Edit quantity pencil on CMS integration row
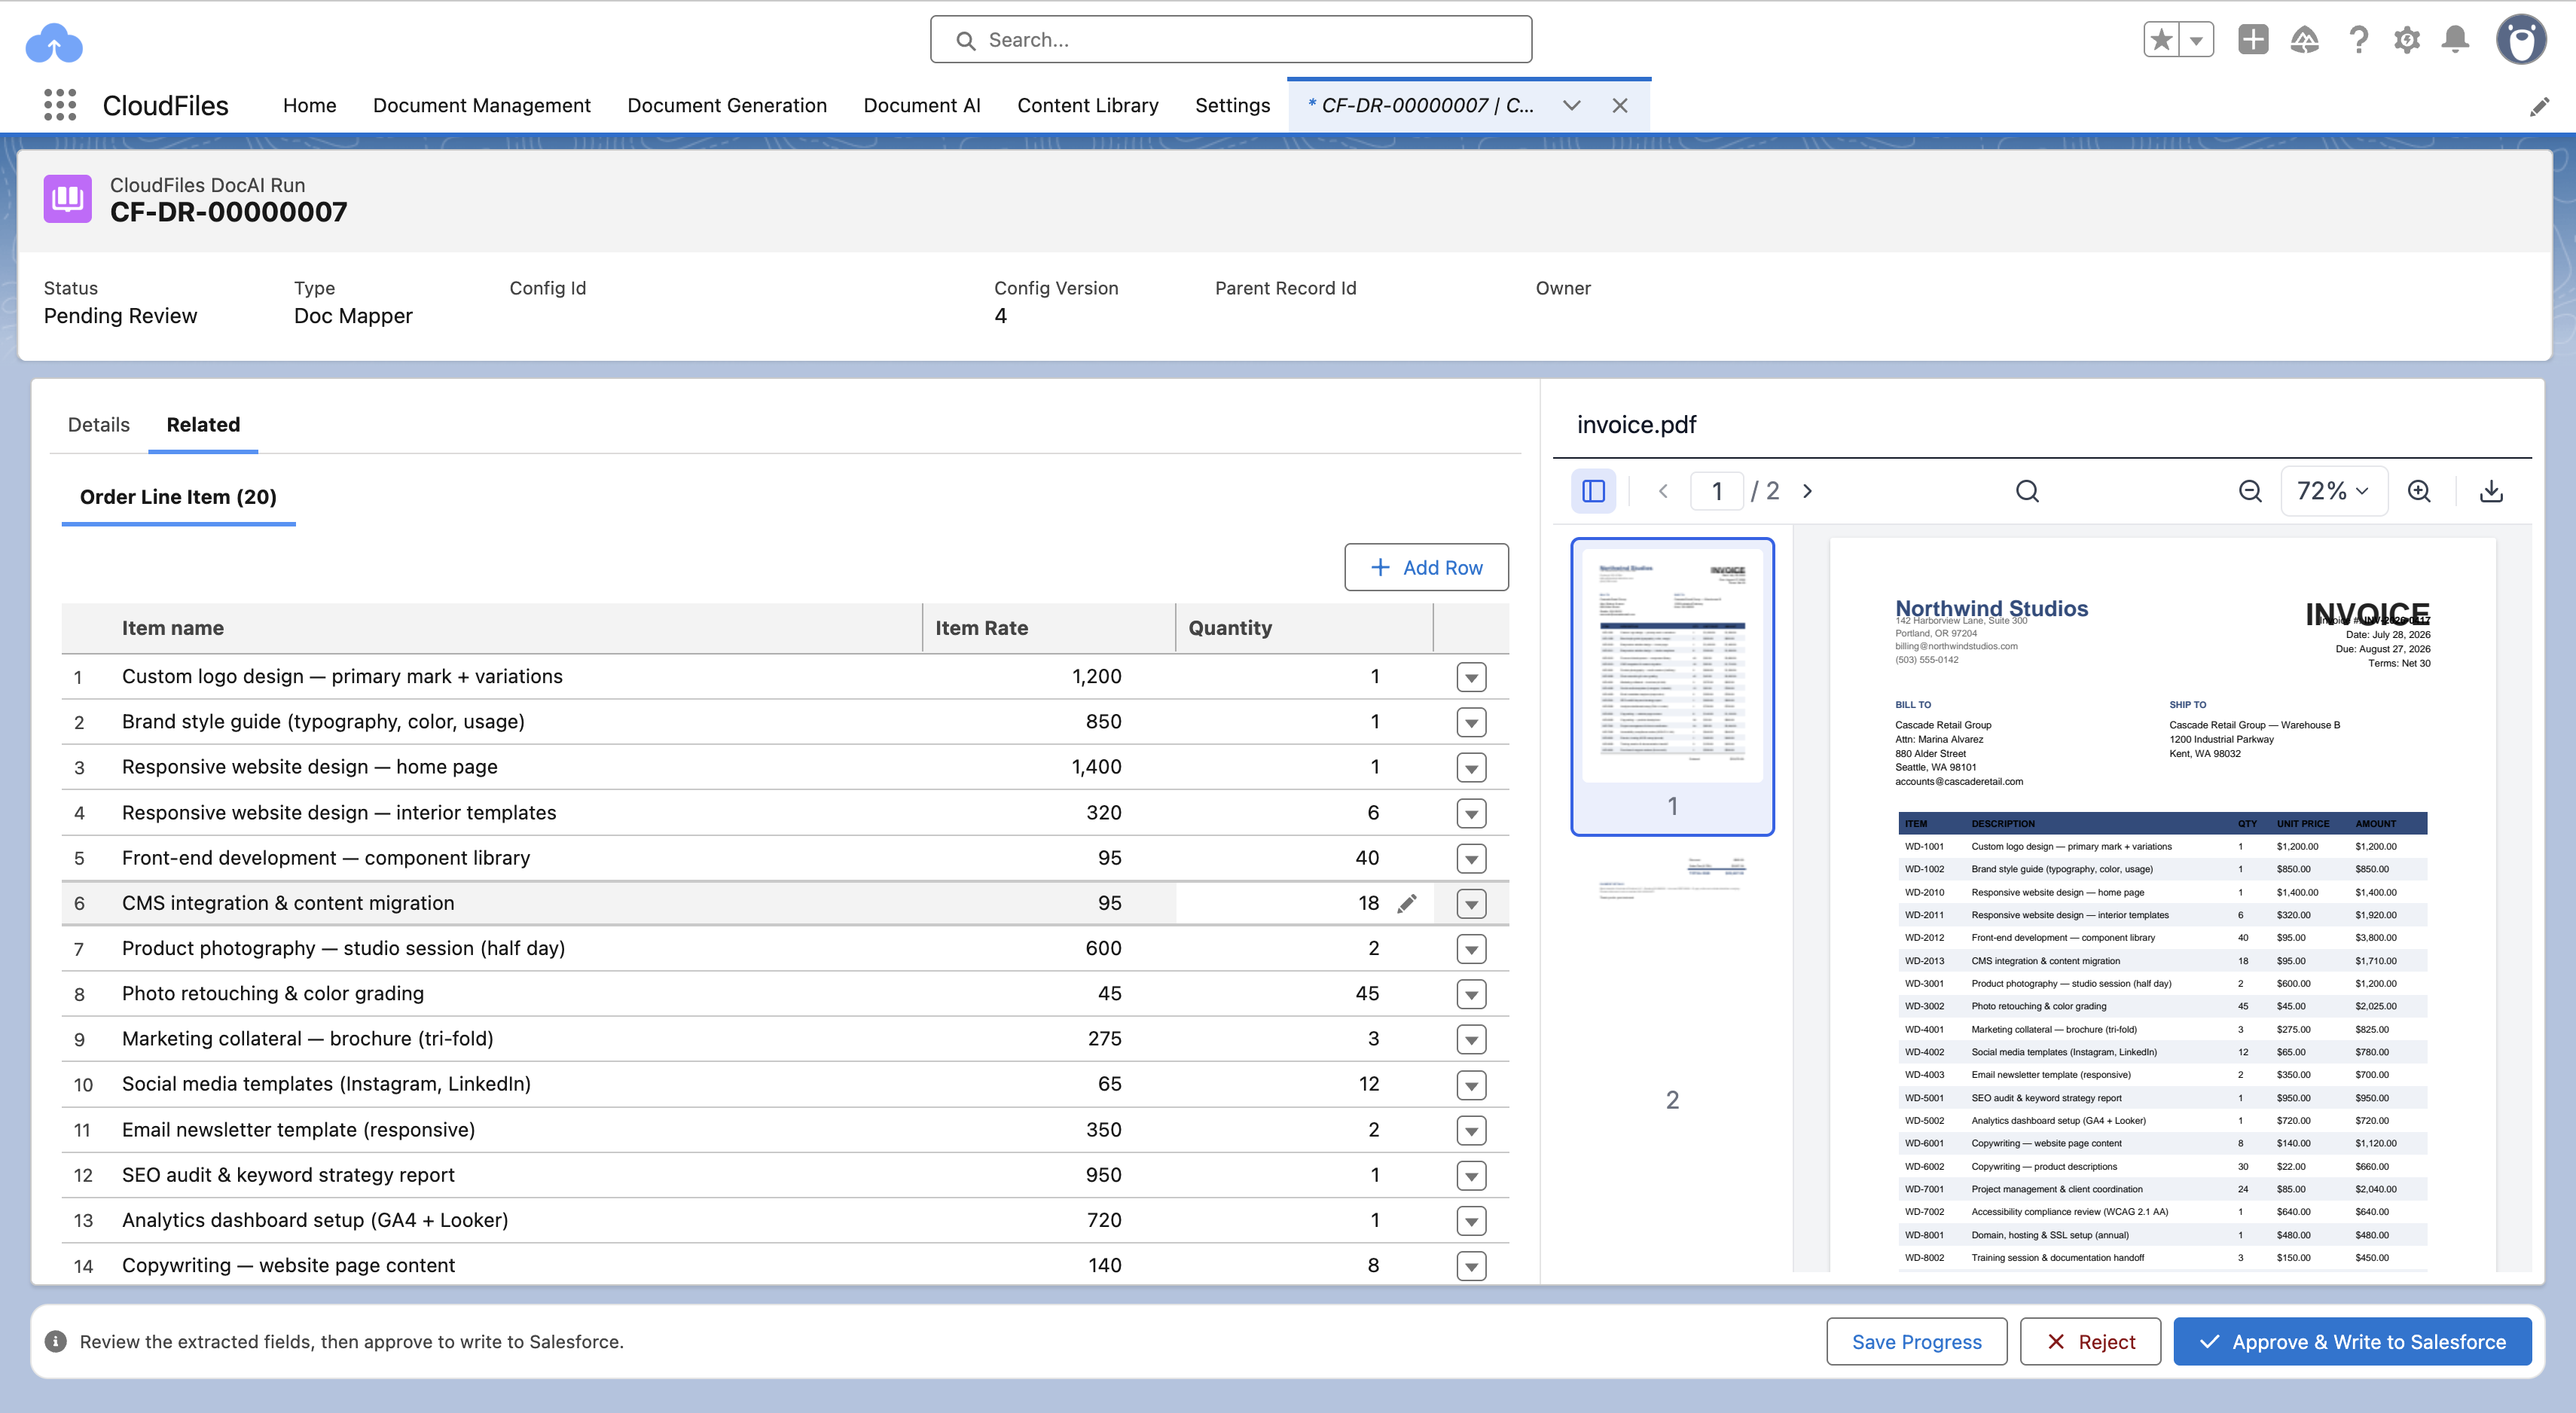Screen dimensions: 2576x1413 click(1407, 904)
